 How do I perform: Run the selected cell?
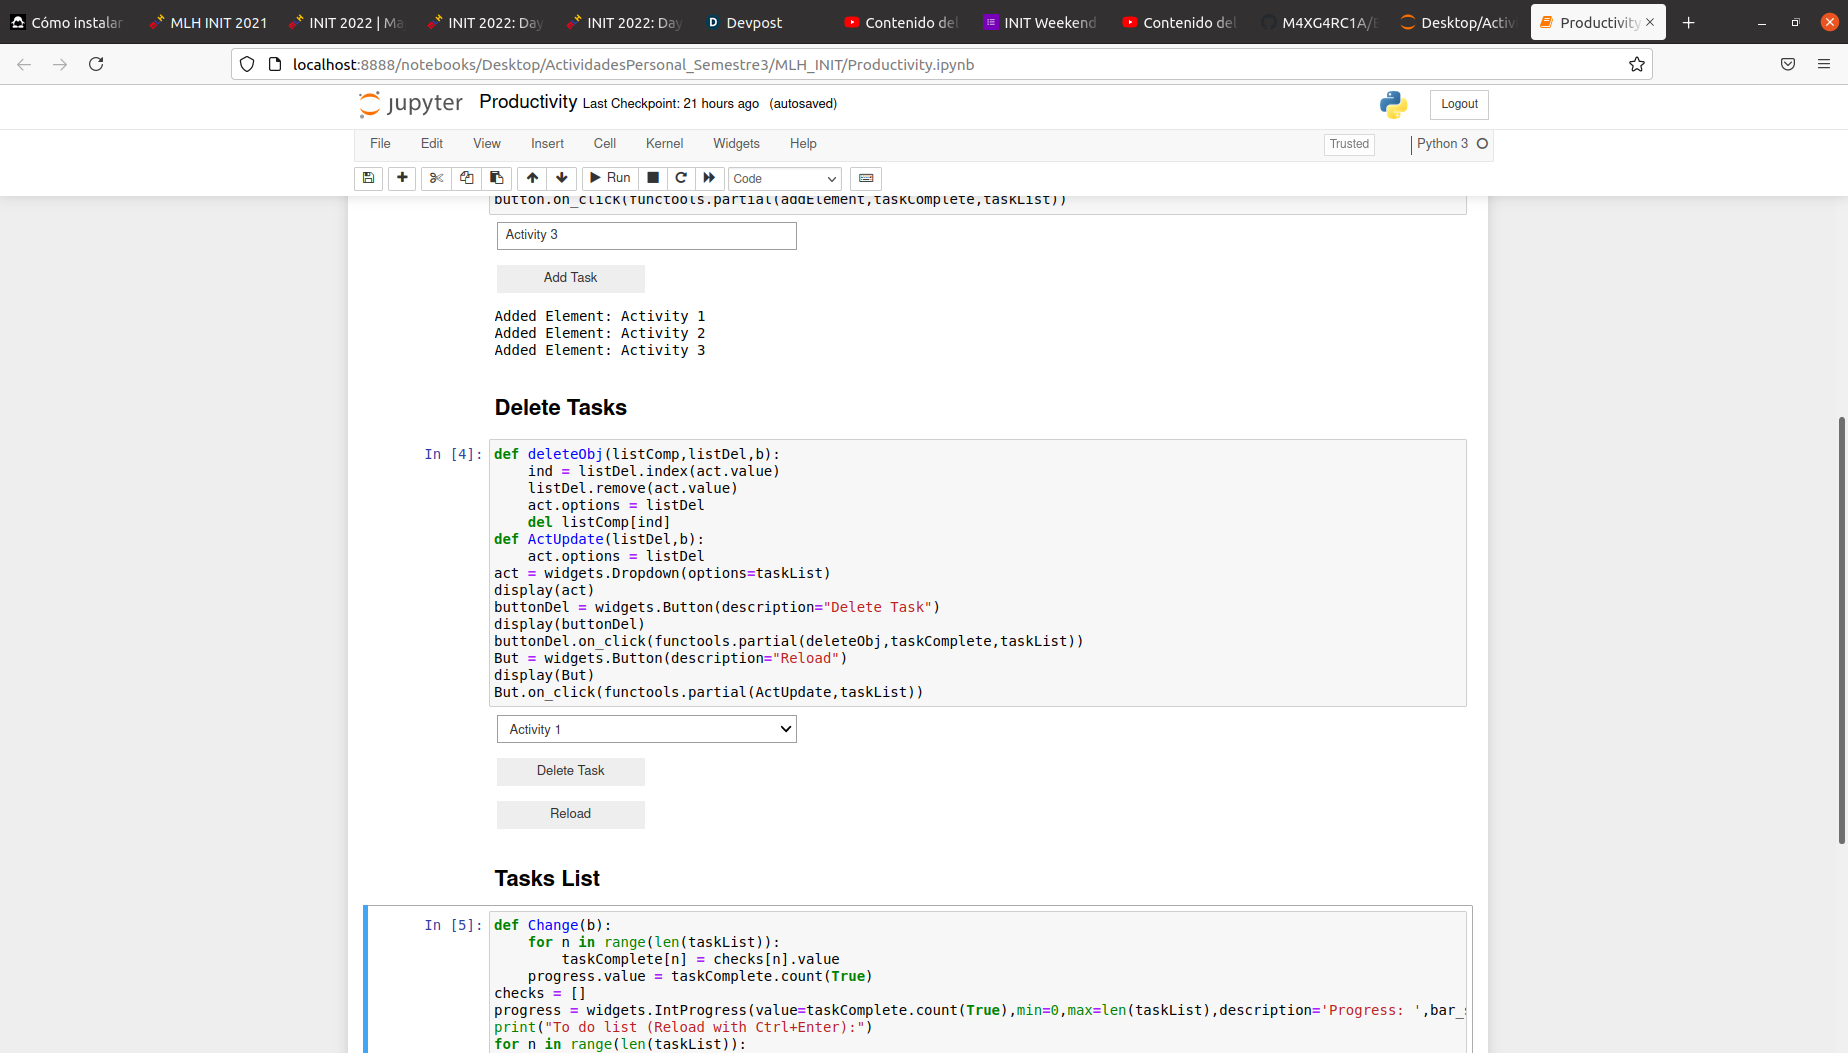click(x=610, y=178)
